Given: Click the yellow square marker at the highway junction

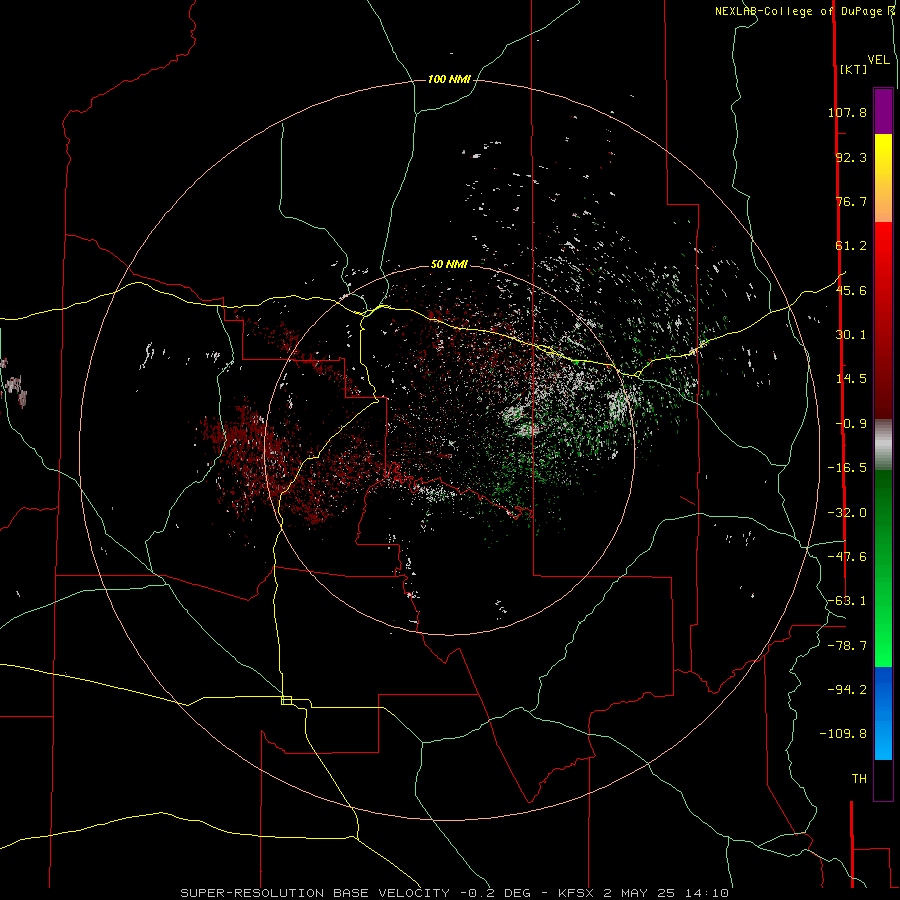Looking at the screenshot, I should [x=286, y=700].
